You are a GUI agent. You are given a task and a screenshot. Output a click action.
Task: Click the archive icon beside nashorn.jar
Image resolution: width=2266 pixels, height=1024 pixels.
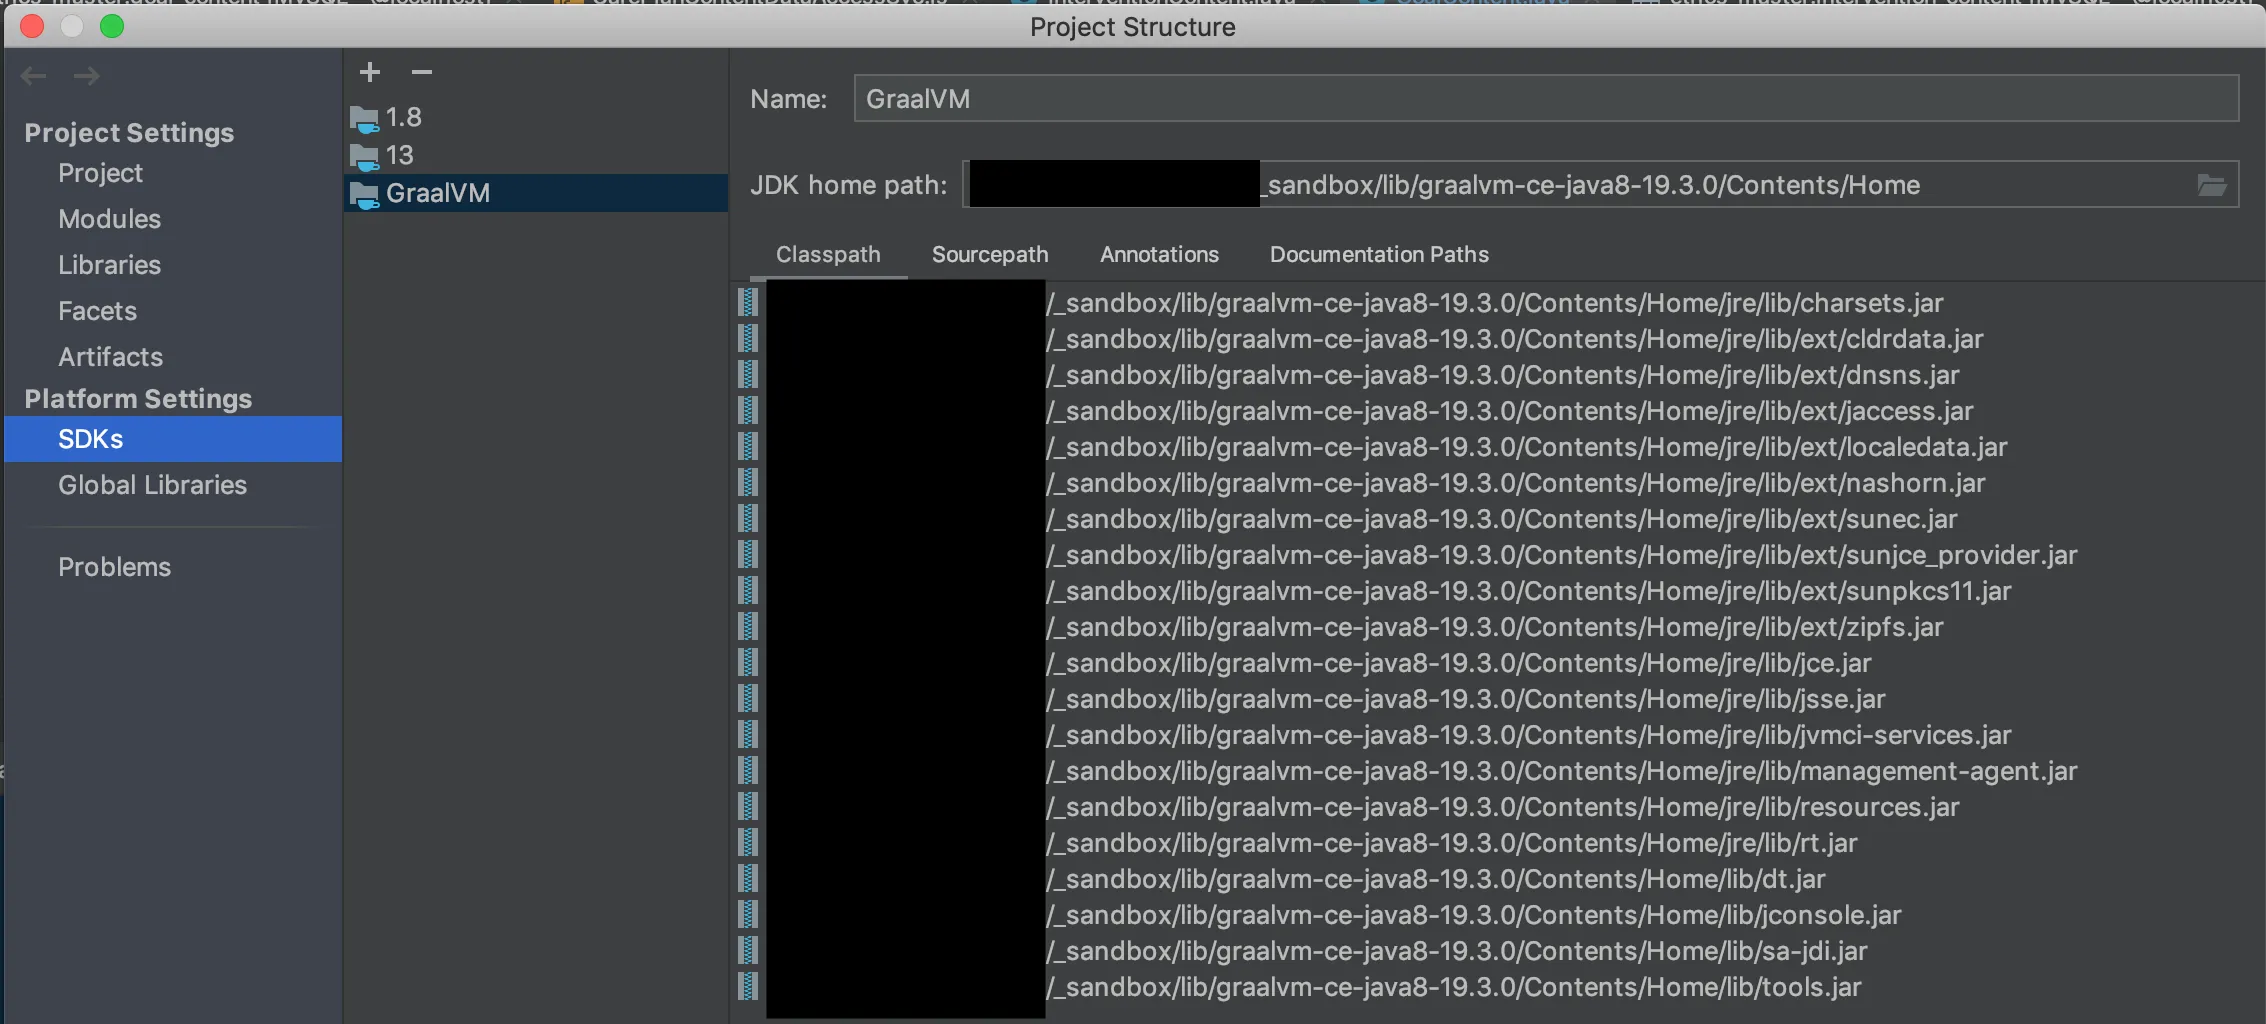(x=748, y=483)
